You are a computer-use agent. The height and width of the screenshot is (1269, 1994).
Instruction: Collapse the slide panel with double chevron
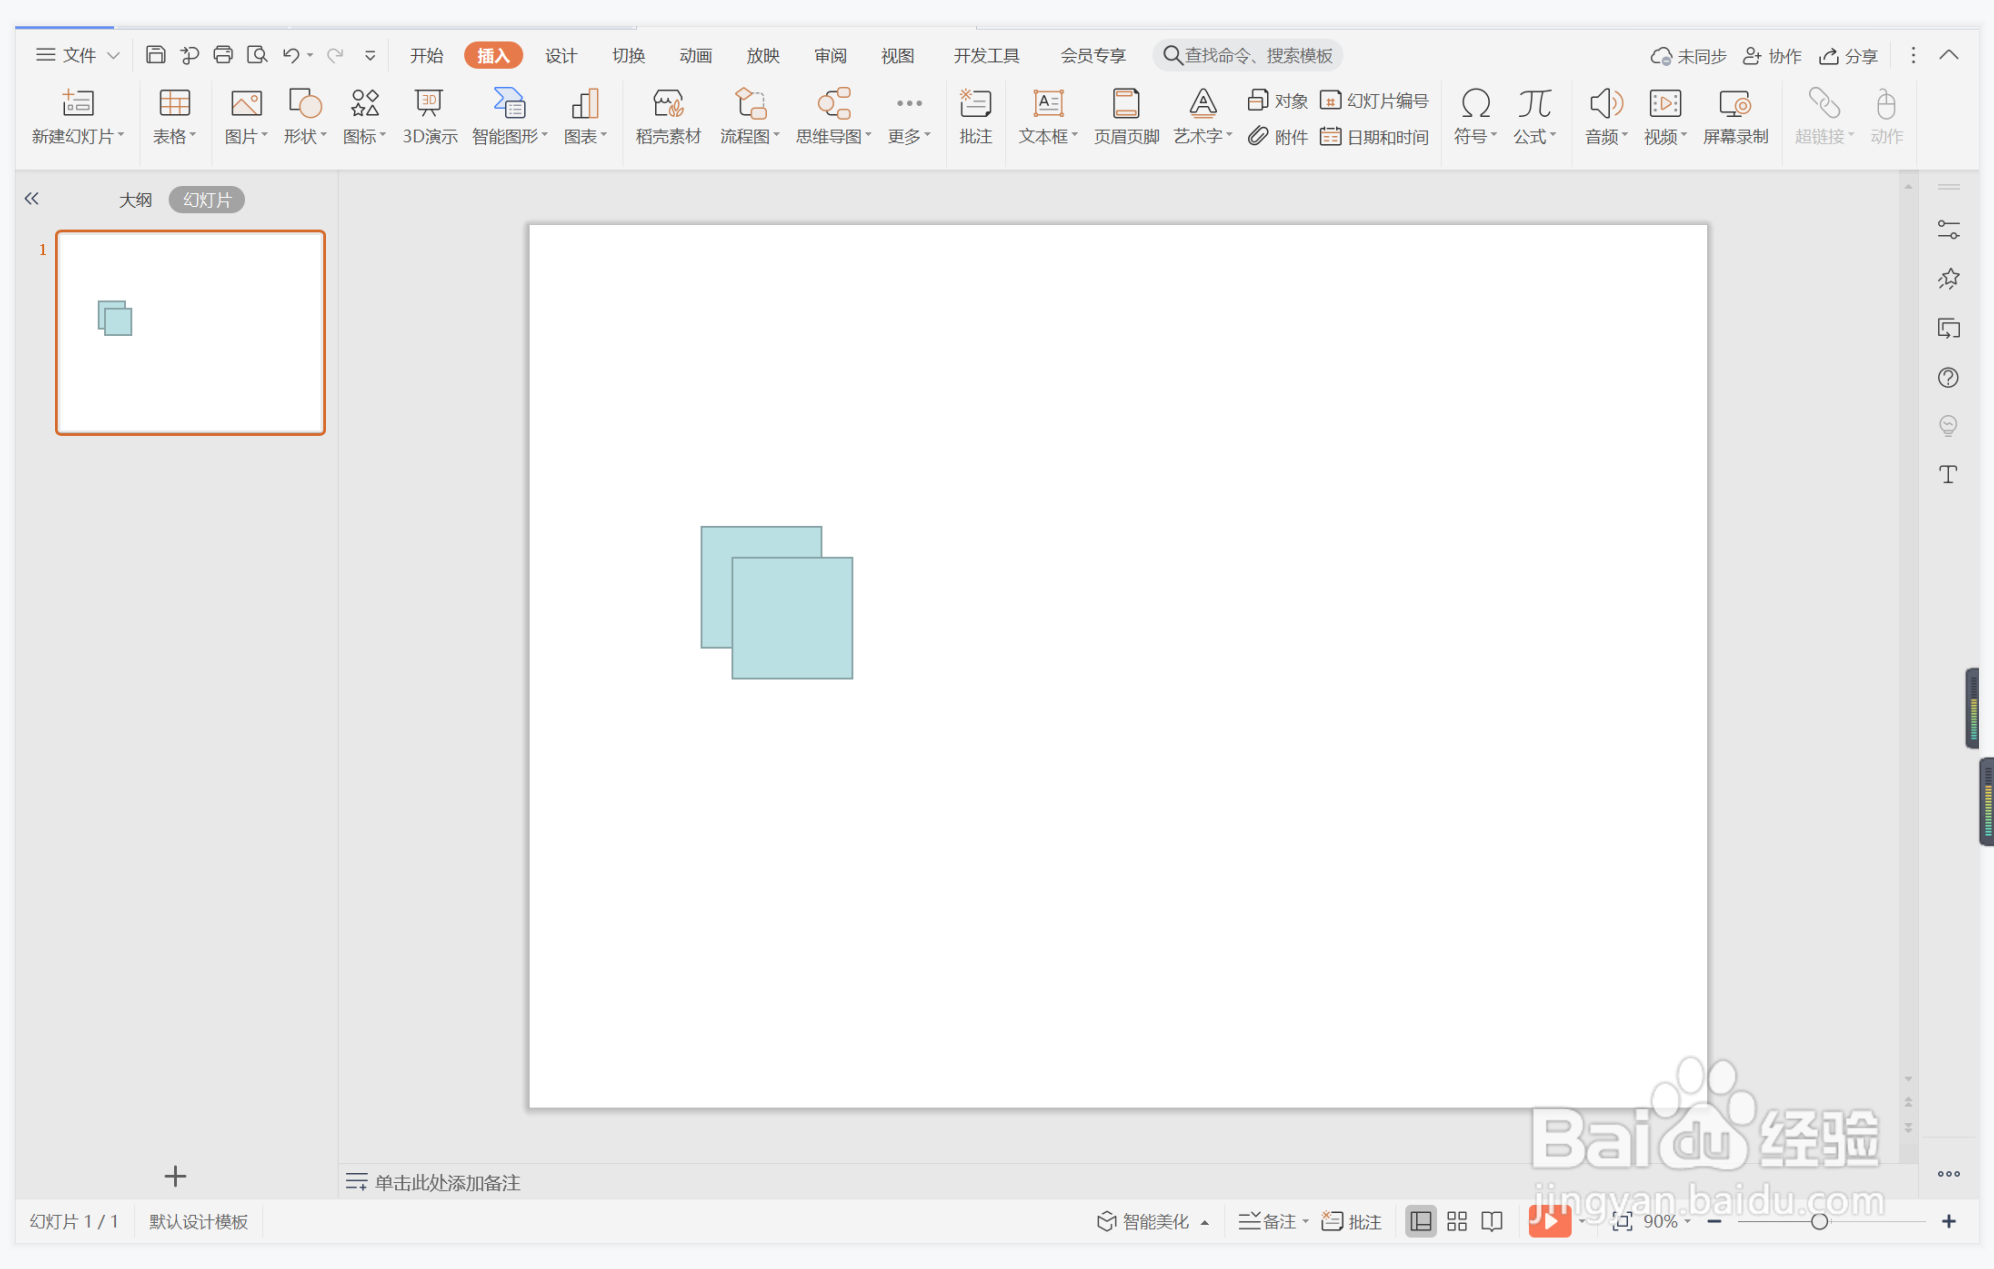(32, 199)
